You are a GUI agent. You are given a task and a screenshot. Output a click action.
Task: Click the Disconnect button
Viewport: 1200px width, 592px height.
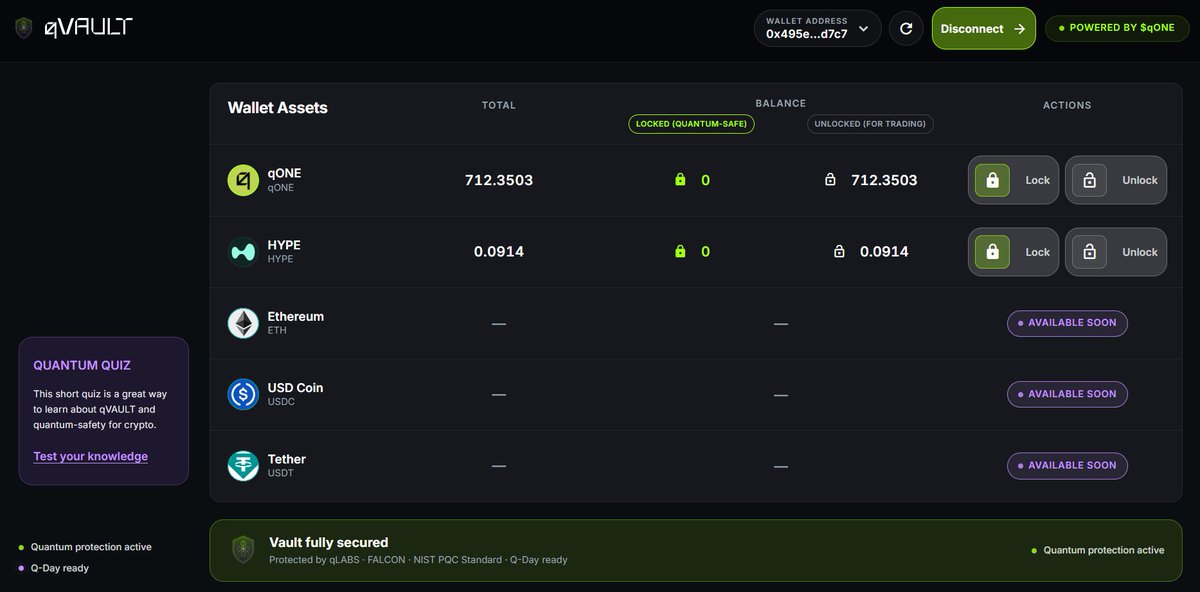pyautogui.click(x=983, y=29)
